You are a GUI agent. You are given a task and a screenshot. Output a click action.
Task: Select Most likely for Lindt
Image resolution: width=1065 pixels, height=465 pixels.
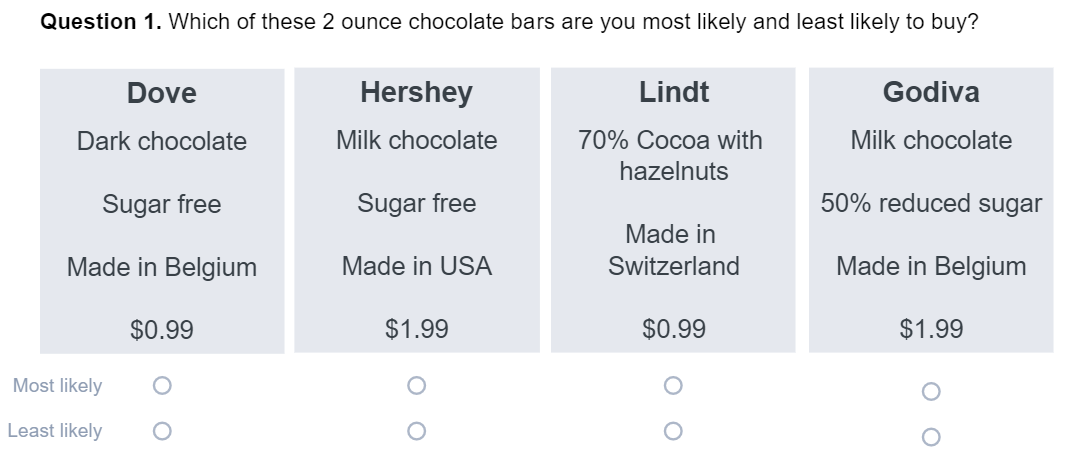click(x=673, y=386)
